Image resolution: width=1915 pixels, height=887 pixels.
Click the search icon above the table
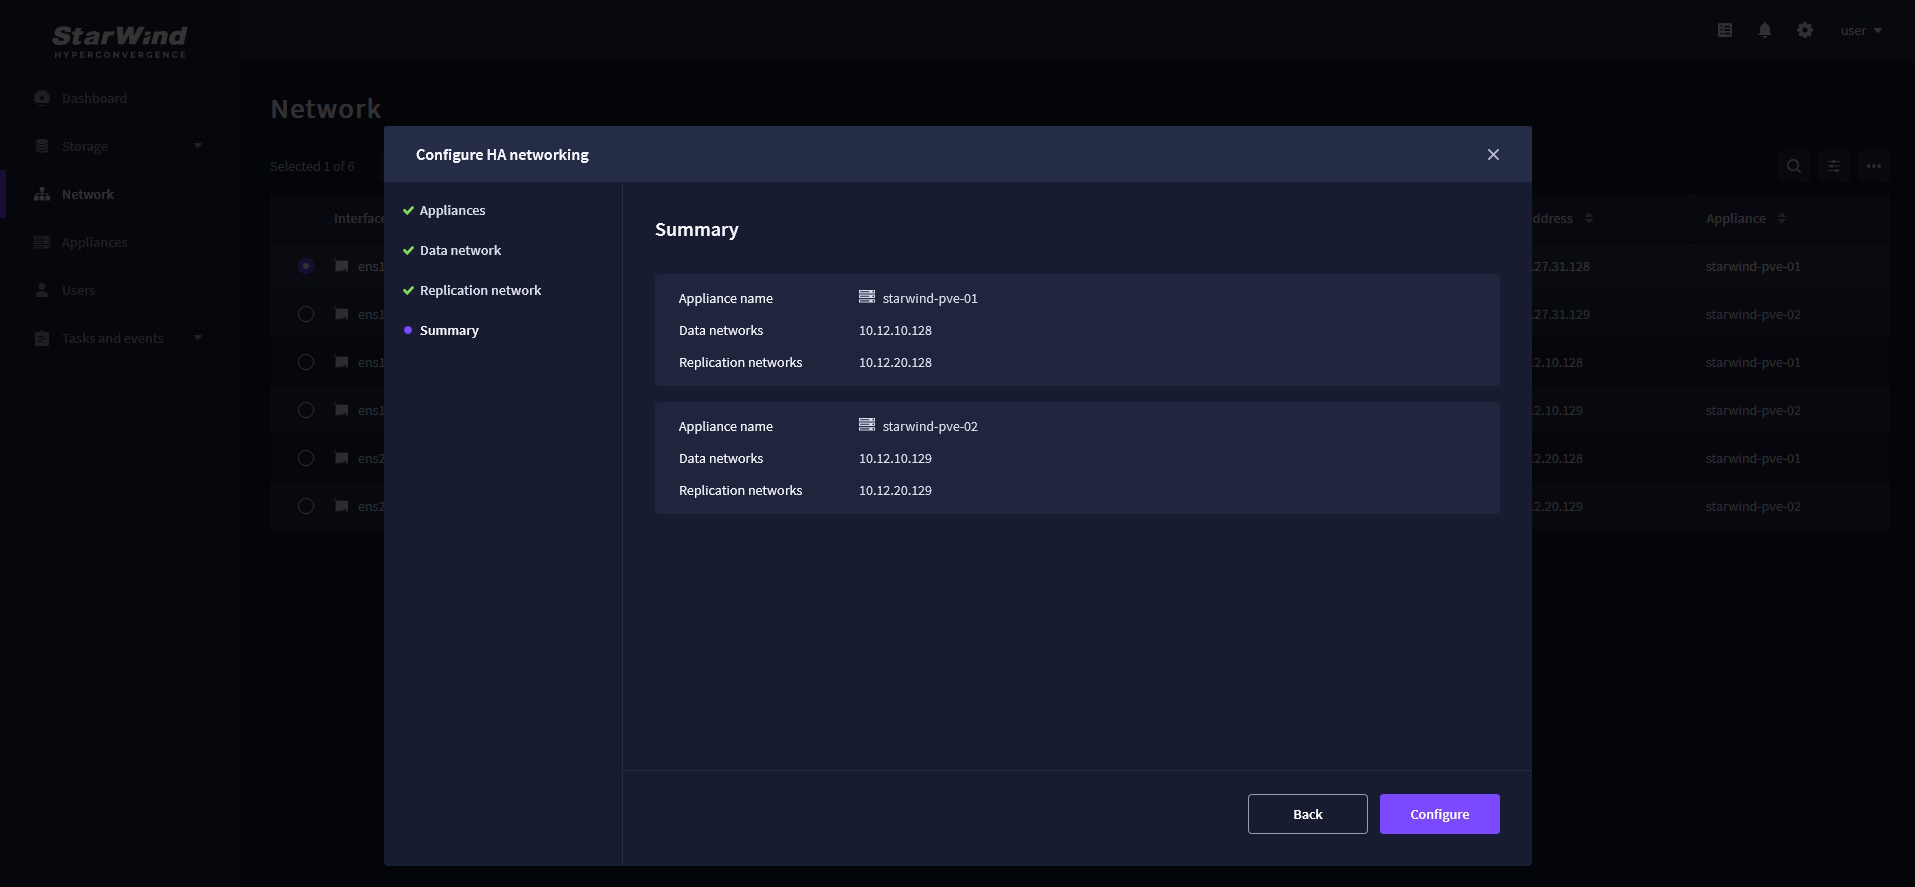click(x=1794, y=166)
